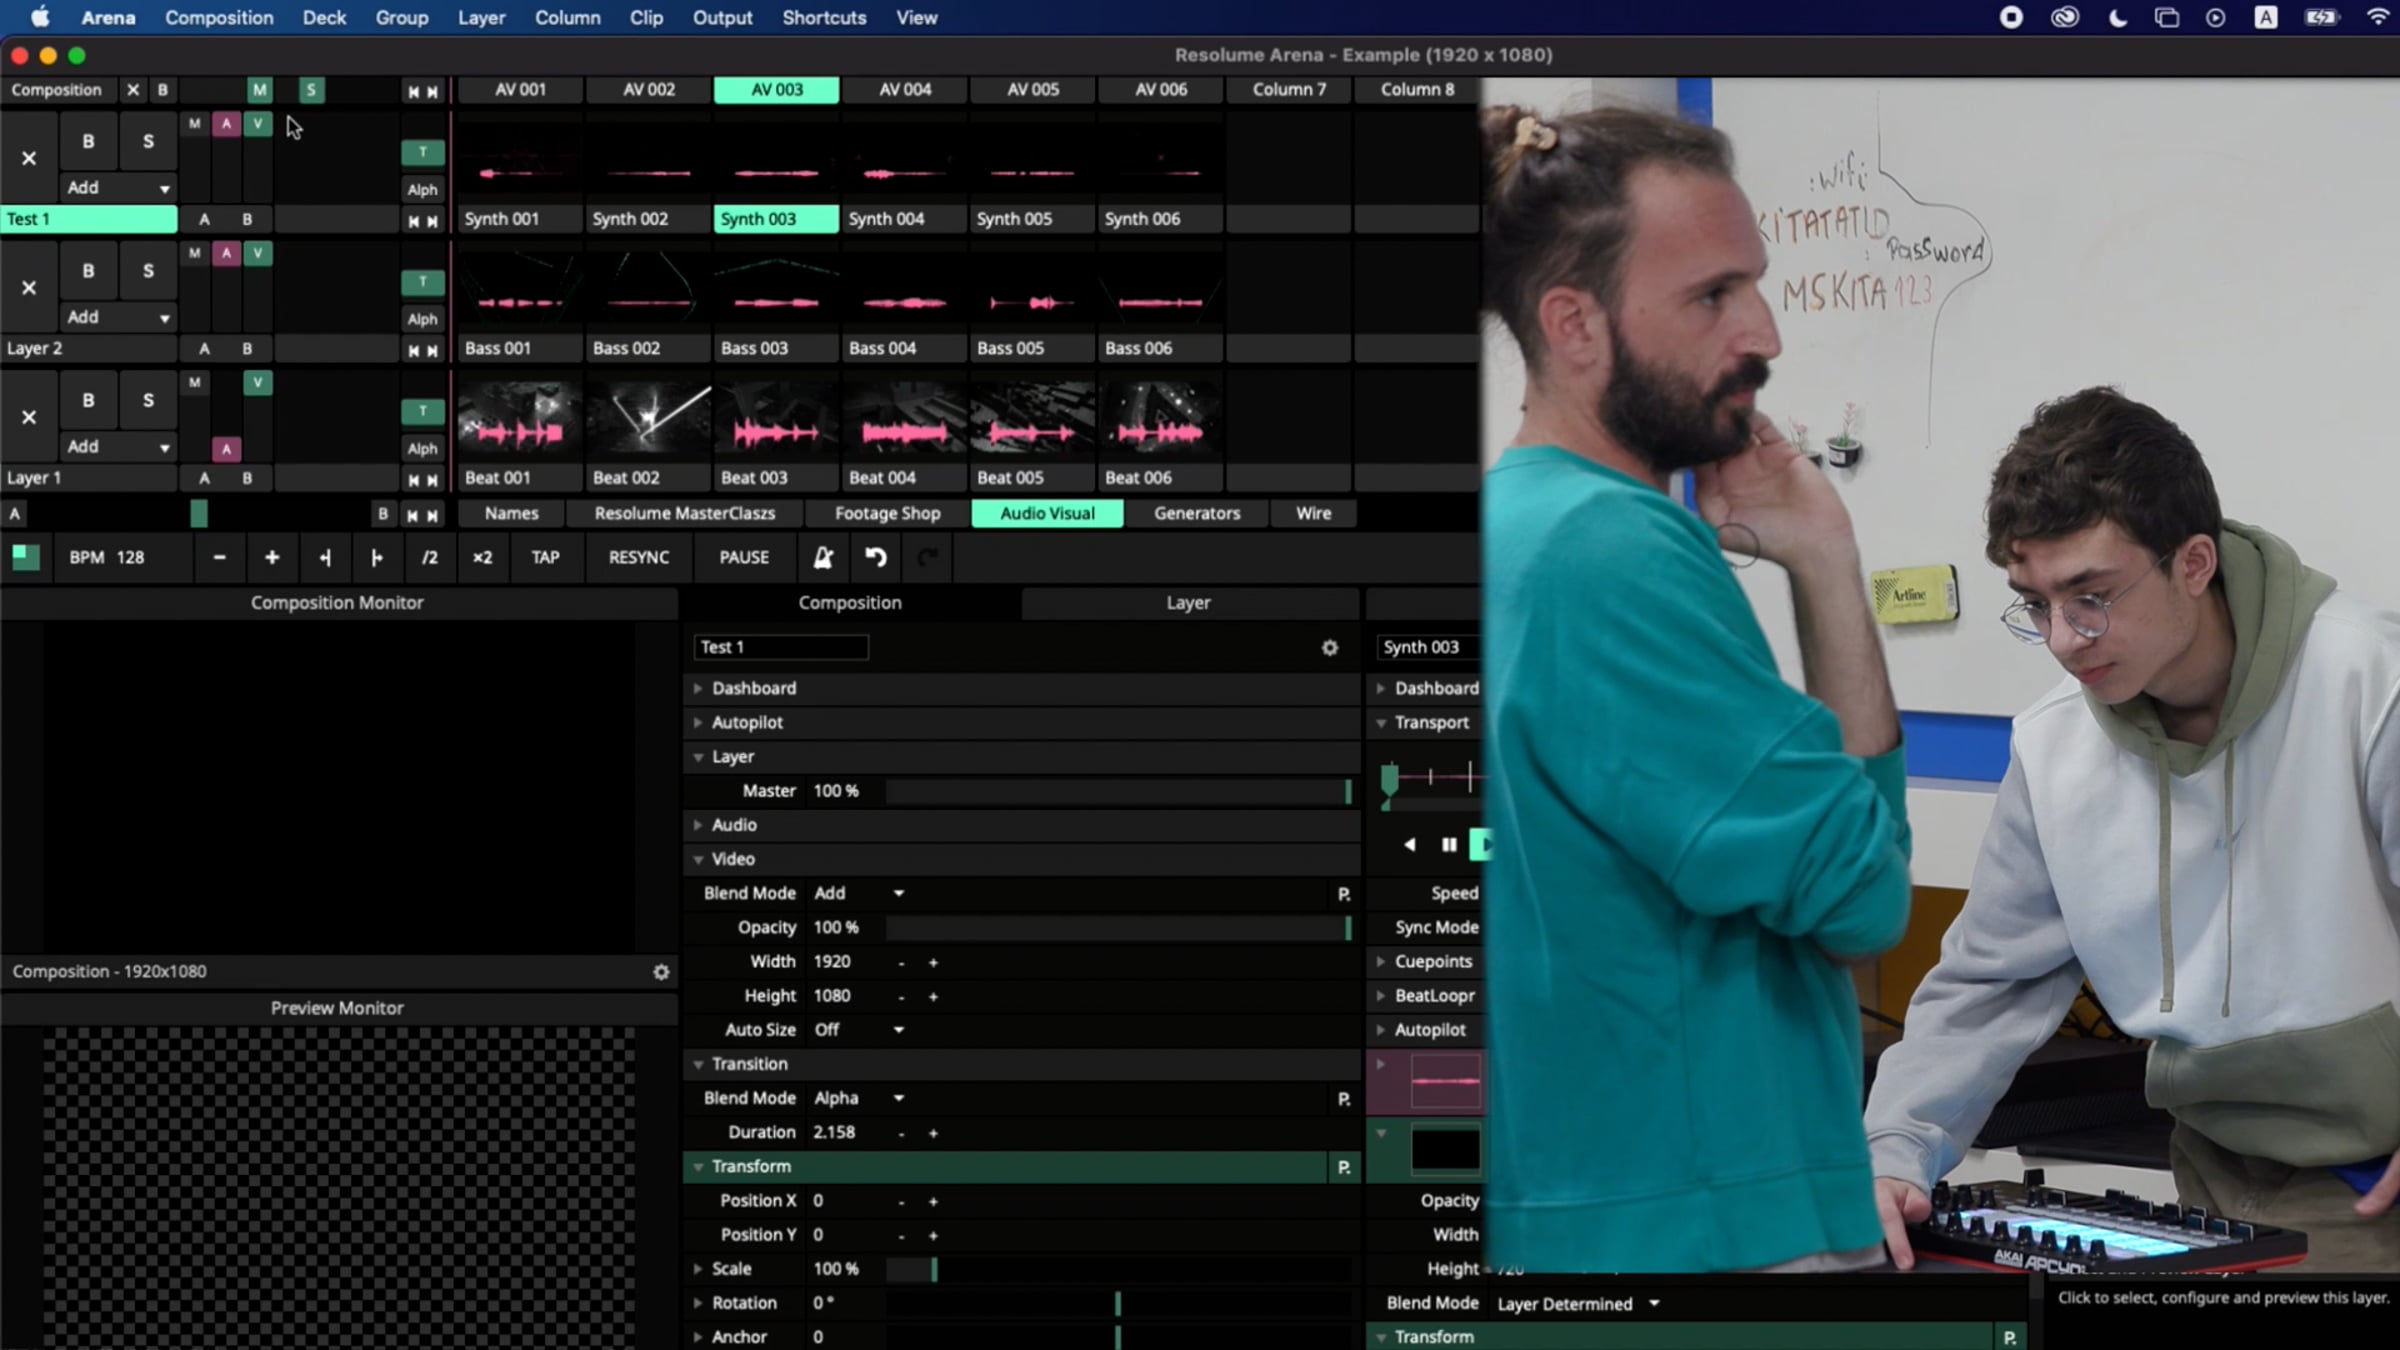The width and height of the screenshot is (2400, 1350).
Task: Open the Output menu
Action: [x=722, y=17]
